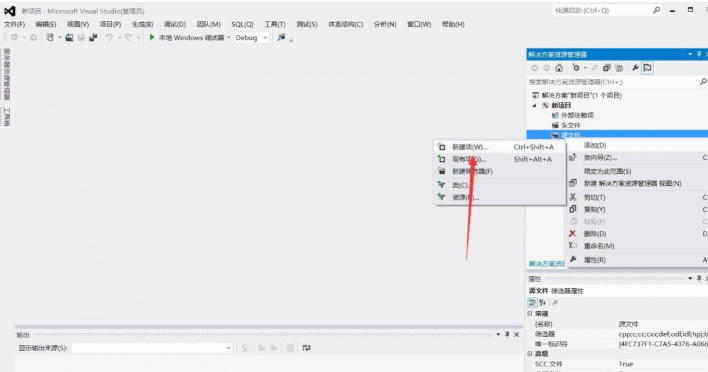
Task: Open the 团队(M) menu
Action: point(209,24)
